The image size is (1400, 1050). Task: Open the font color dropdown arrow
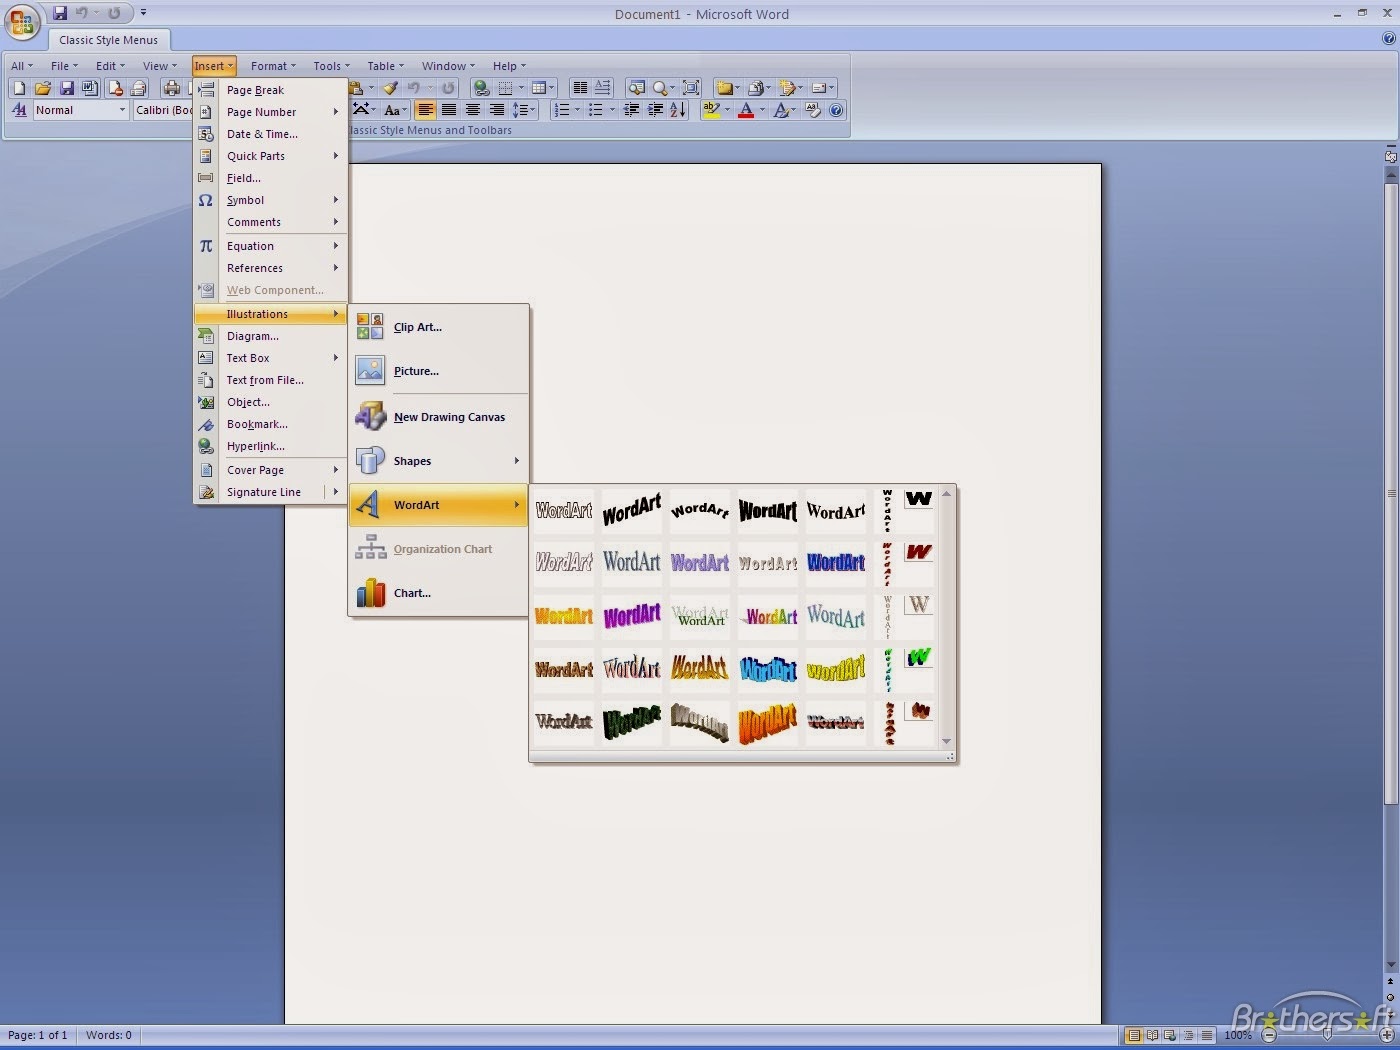point(762,110)
